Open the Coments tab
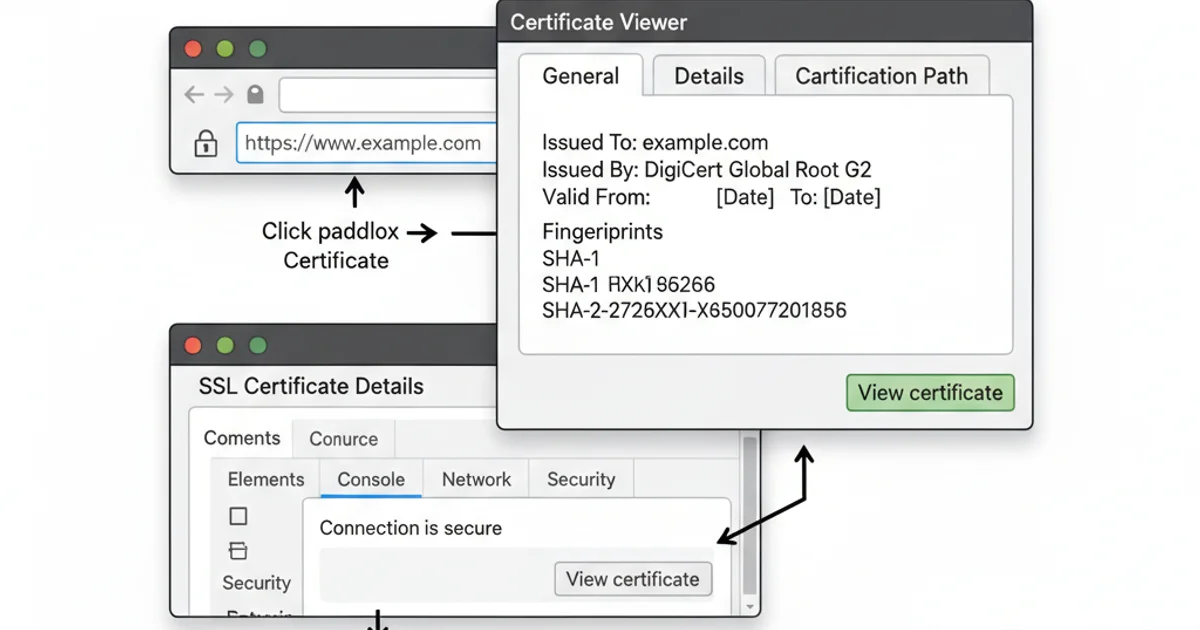Screen dimensions: 1200x630 point(242,438)
